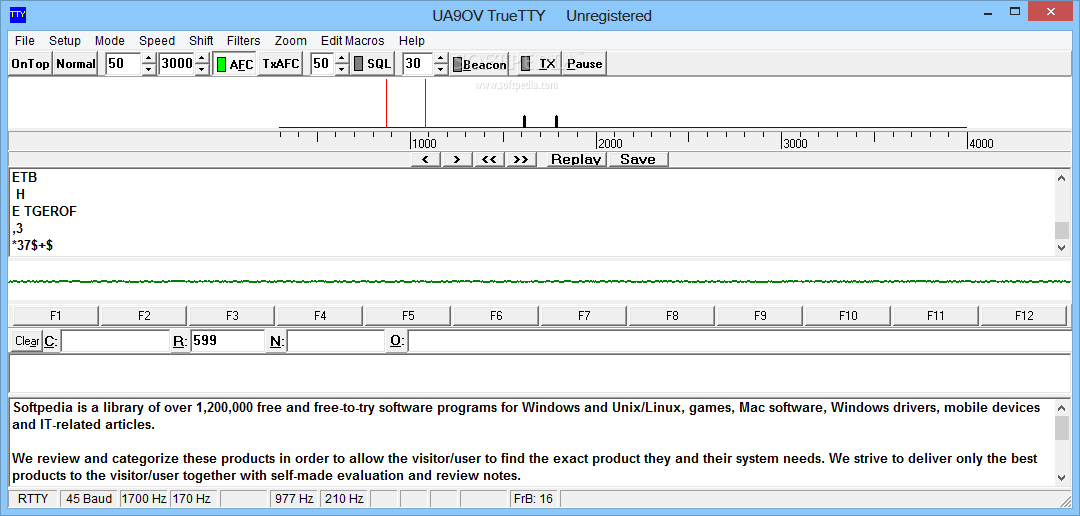
Task: Toggle the OnTop button
Action: pyautogui.click(x=31, y=64)
